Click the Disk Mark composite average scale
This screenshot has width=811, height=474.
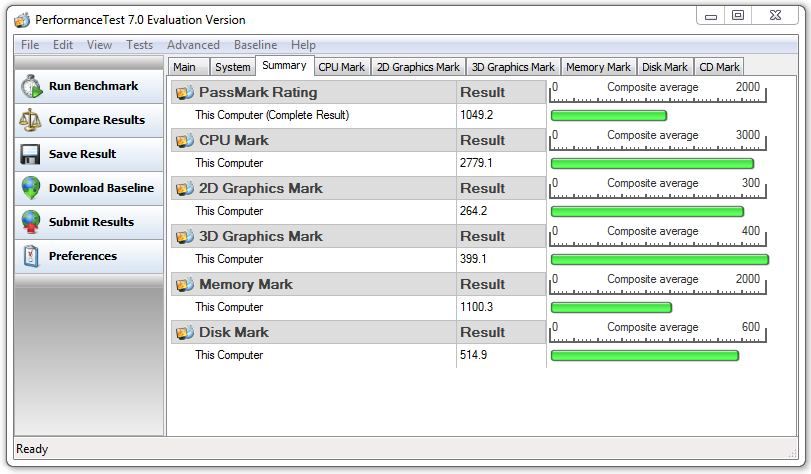click(657, 332)
